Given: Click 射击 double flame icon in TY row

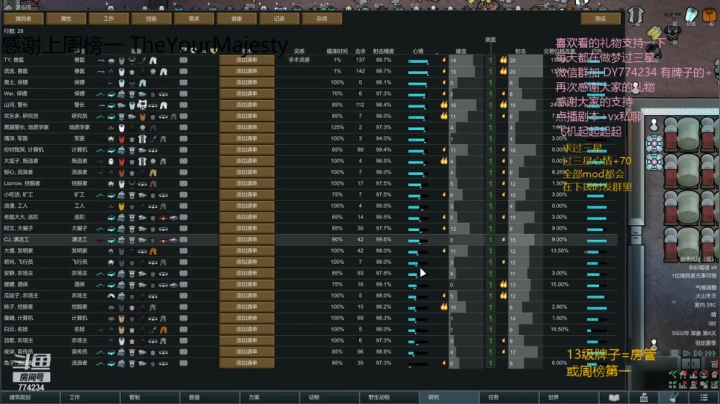Looking at the screenshot, I should pos(503,60).
